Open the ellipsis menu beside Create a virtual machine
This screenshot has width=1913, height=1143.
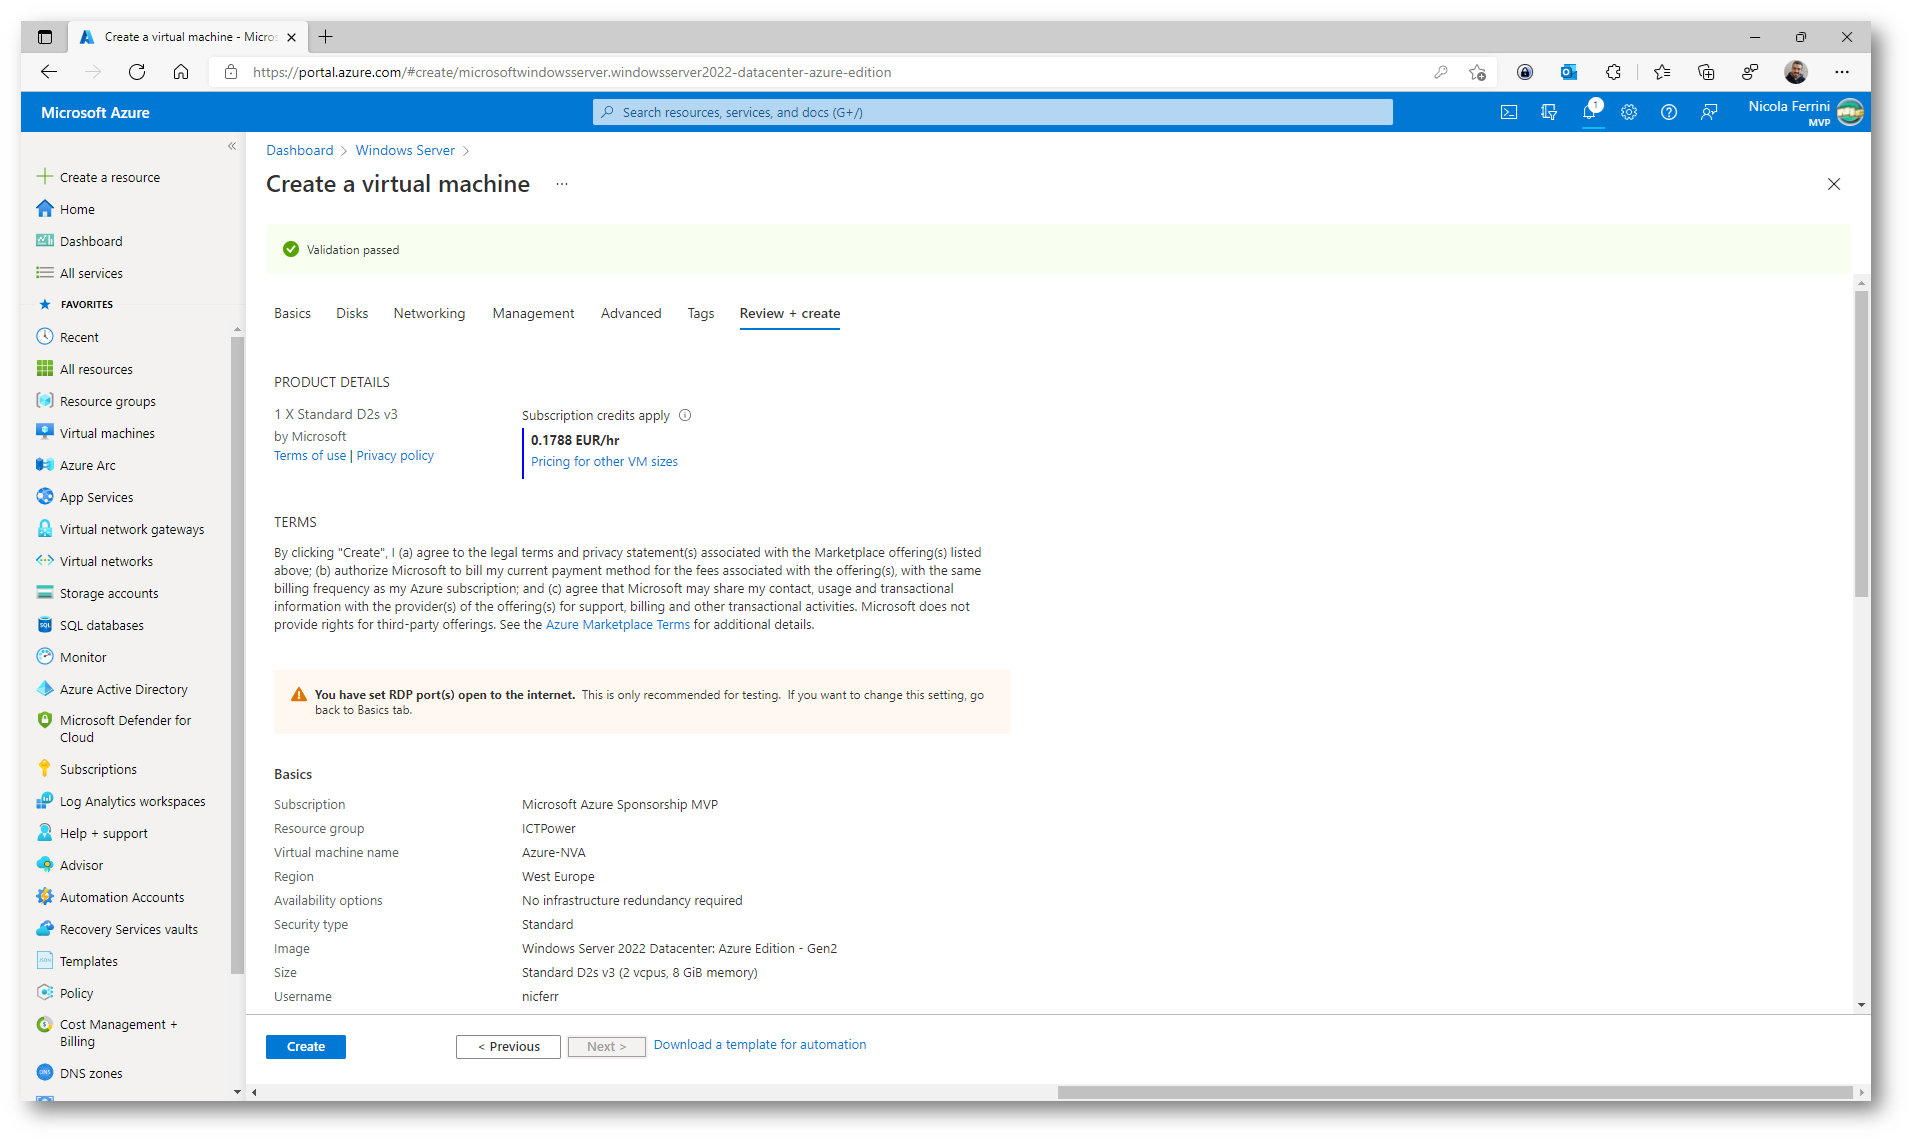click(x=562, y=184)
